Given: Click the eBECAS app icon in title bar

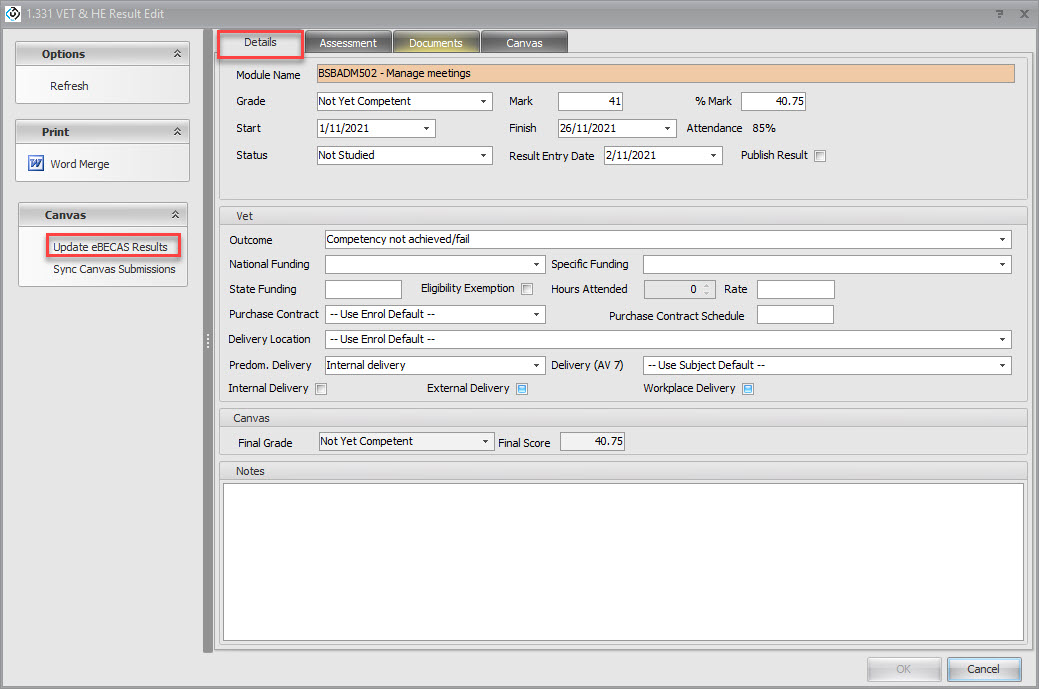Looking at the screenshot, I should 13,14.
